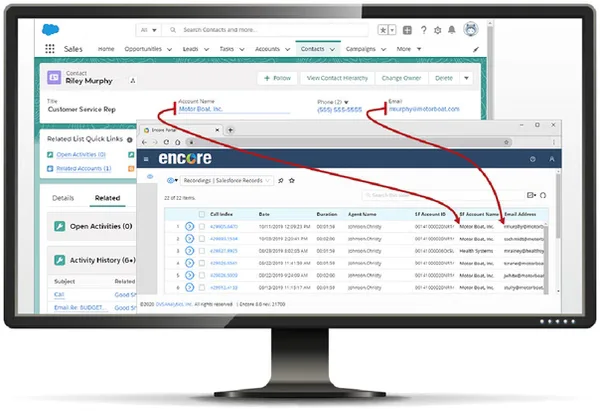Expand the Tasks tab chevron

[242, 49]
